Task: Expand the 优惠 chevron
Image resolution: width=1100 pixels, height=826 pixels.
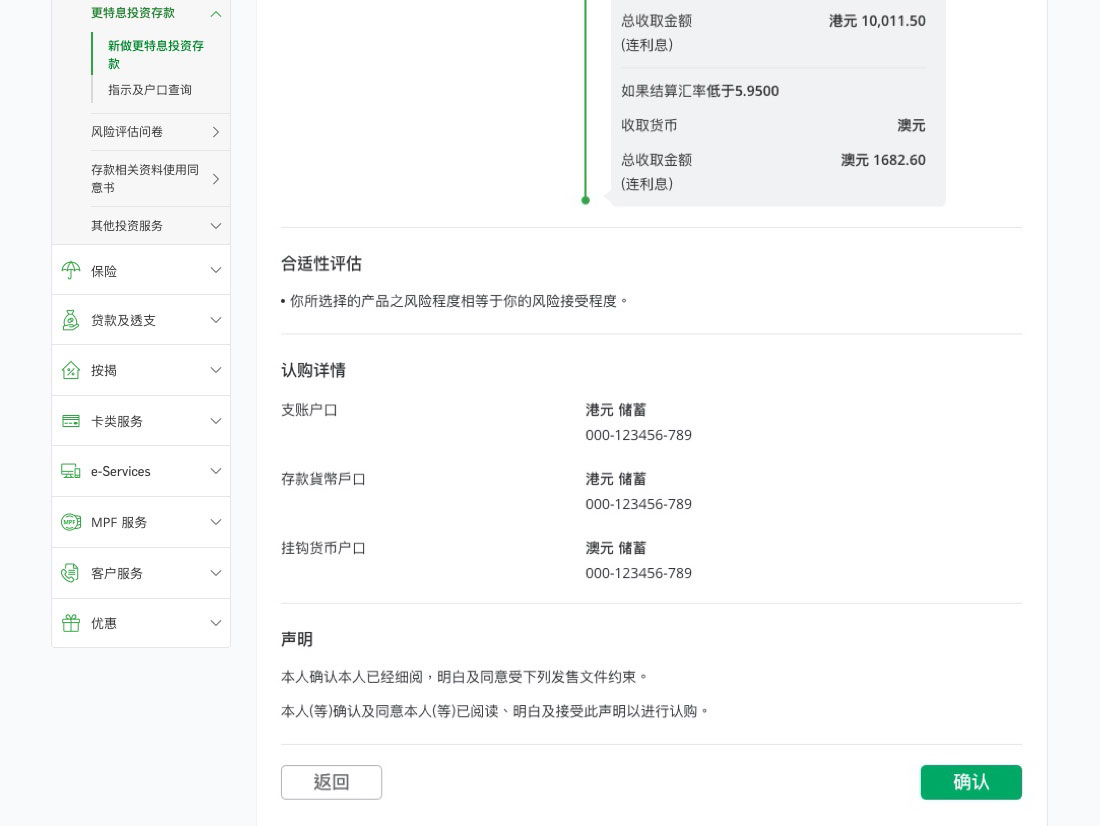Action: tap(216, 623)
